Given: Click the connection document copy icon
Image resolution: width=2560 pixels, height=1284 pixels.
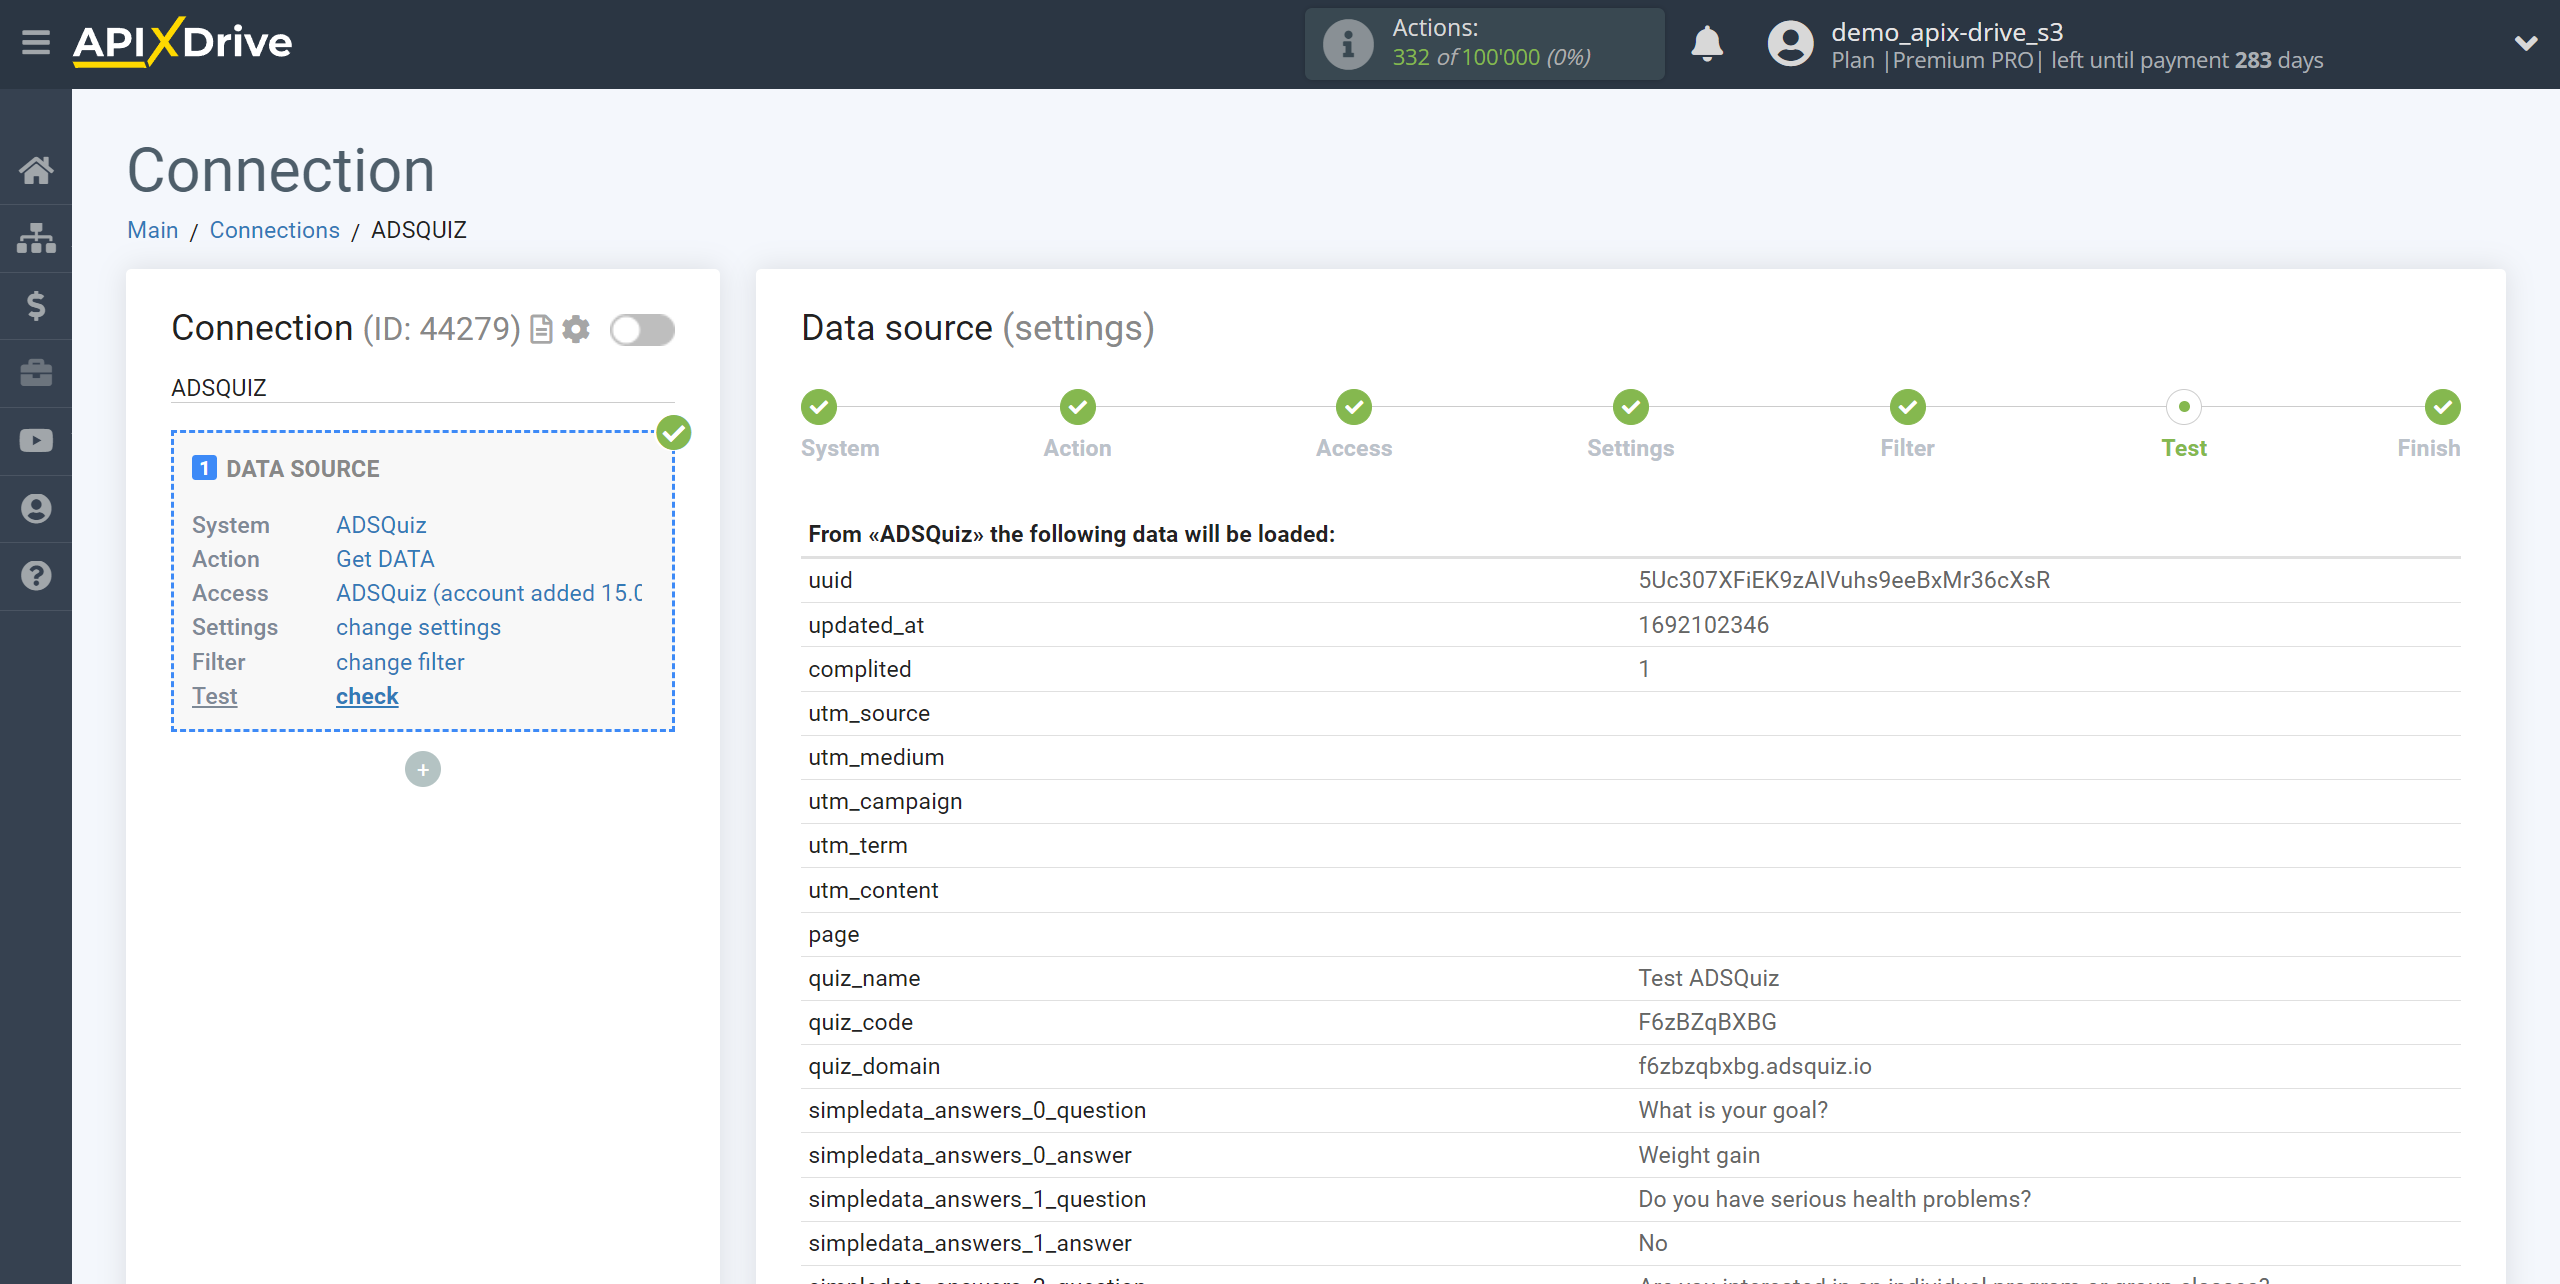Looking at the screenshot, I should [x=541, y=329].
